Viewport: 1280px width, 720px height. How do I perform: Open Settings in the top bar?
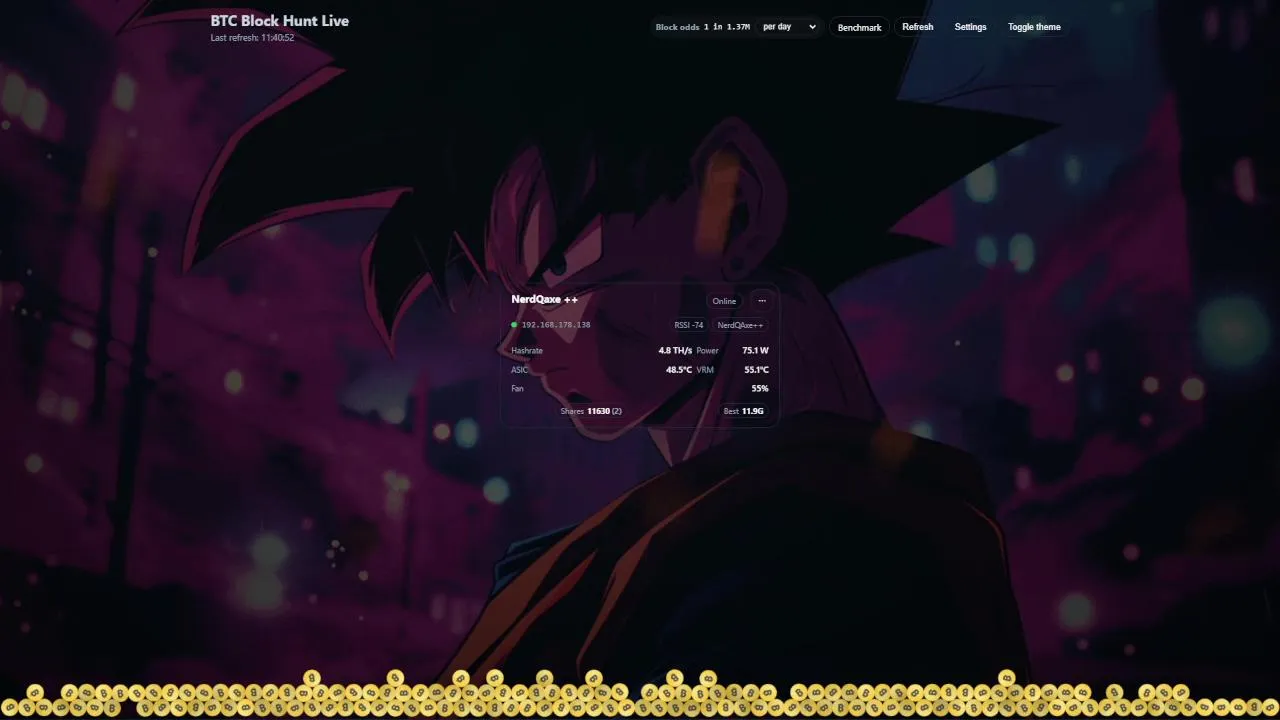pyautogui.click(x=970, y=27)
